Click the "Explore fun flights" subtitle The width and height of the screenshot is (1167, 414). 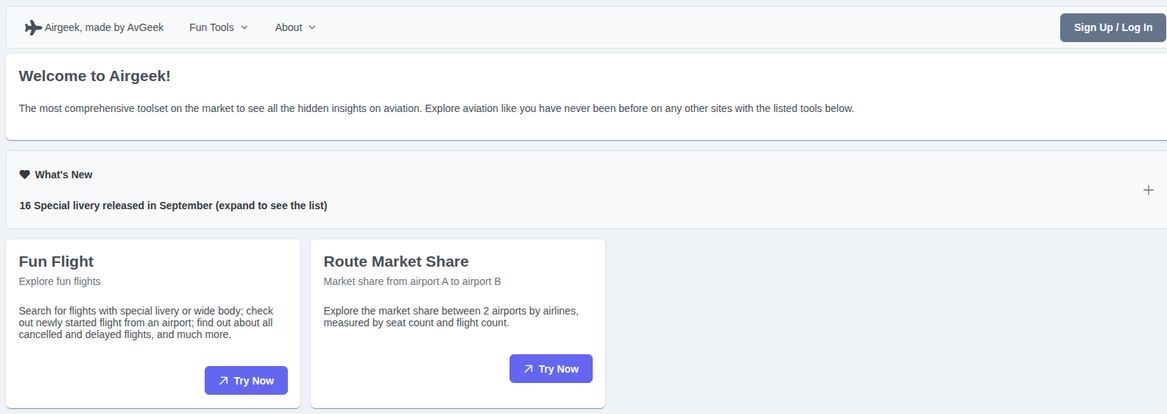pos(60,282)
